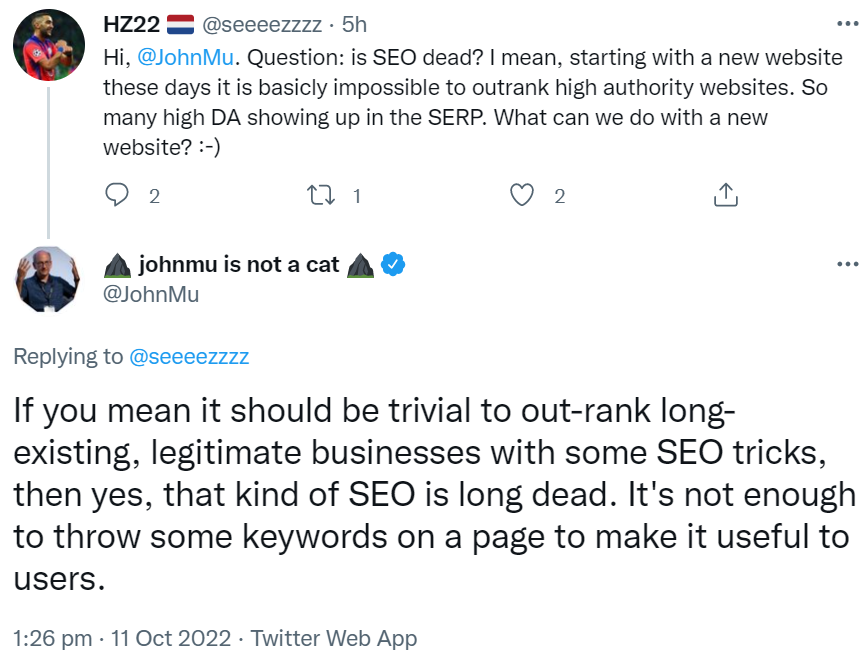868x660 pixels.
Task: Click the likes count showing 2
Action: click(558, 197)
